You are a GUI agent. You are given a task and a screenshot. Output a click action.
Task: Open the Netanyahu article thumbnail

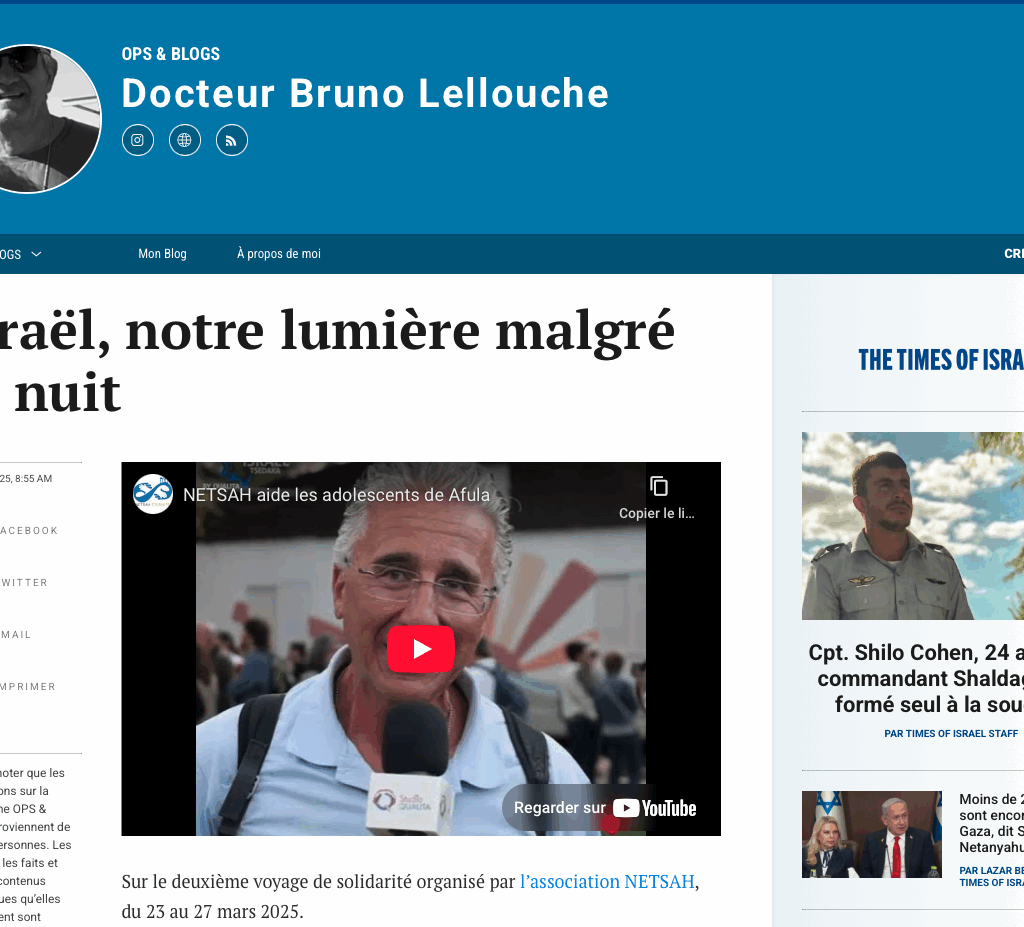click(872, 834)
